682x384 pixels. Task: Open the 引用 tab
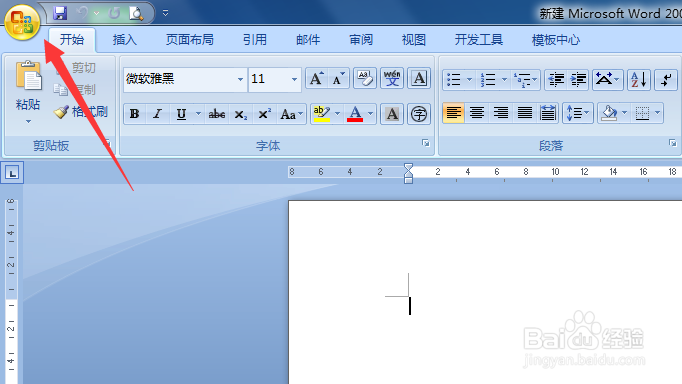[254, 40]
